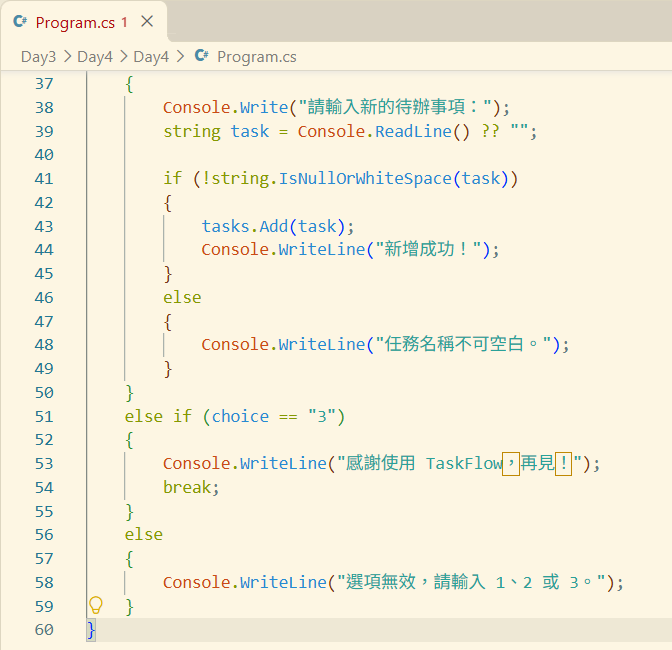Viewport: 672px width, 650px height.
Task: Click line number 41 in gutter
Action: pyautogui.click(x=44, y=179)
